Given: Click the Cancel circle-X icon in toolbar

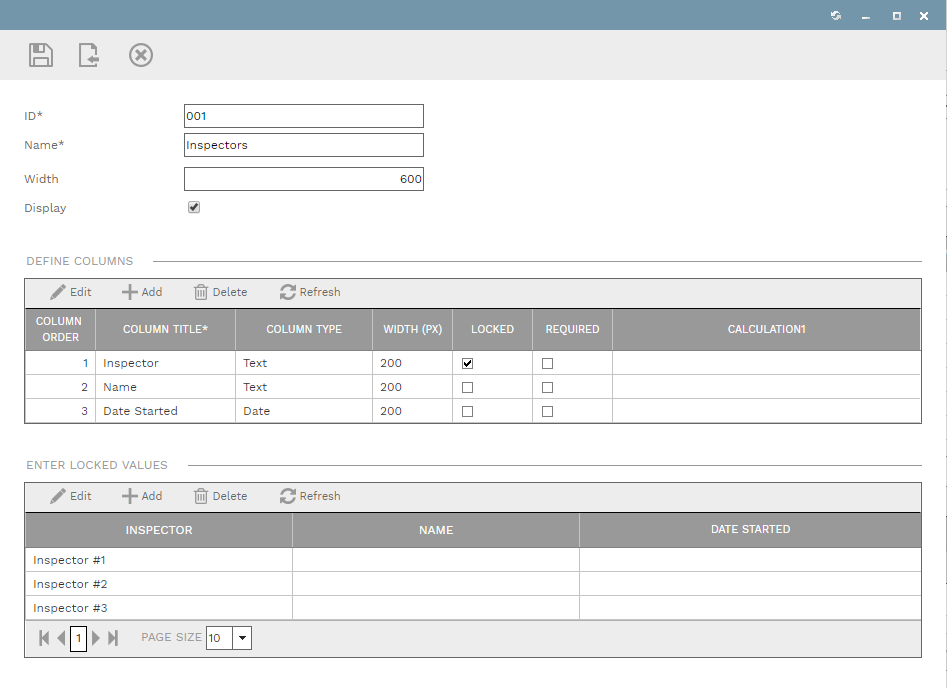Looking at the screenshot, I should tap(141, 55).
